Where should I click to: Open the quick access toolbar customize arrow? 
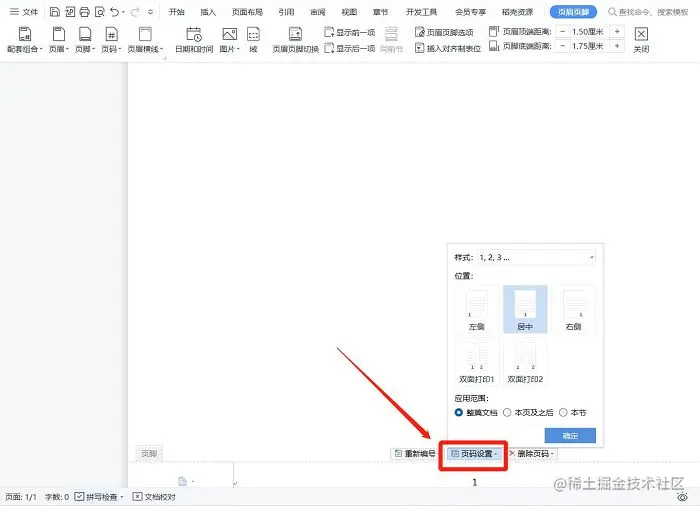click(150, 12)
